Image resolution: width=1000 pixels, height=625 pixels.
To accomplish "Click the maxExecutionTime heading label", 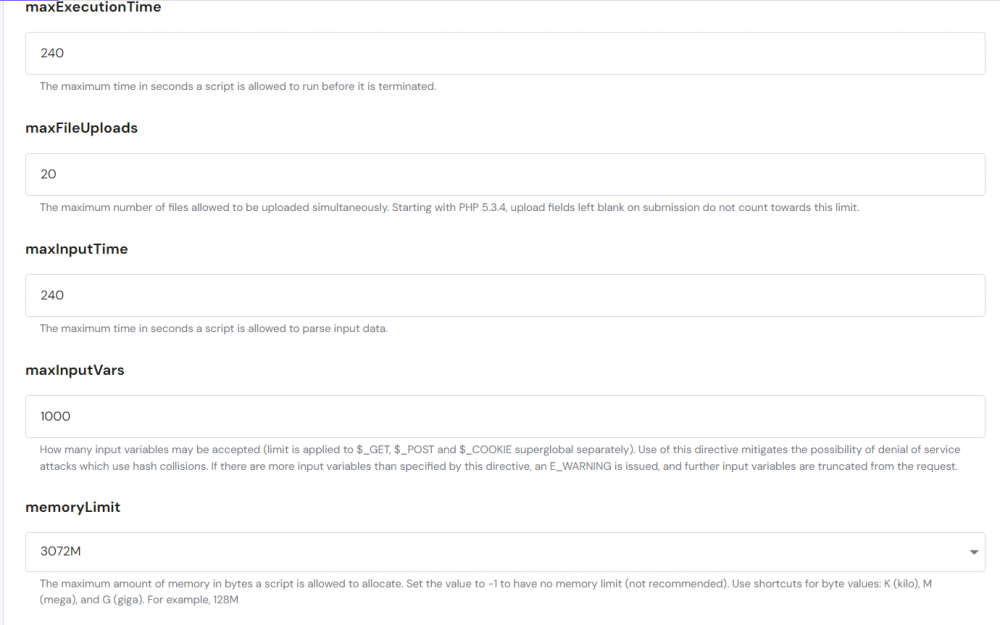I will click(93, 7).
